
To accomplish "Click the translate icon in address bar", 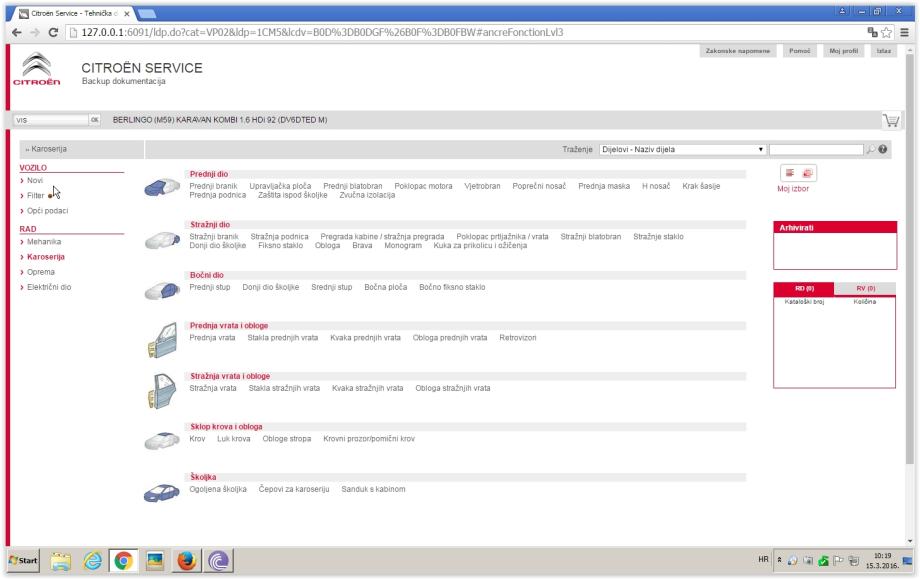I will point(872,32).
